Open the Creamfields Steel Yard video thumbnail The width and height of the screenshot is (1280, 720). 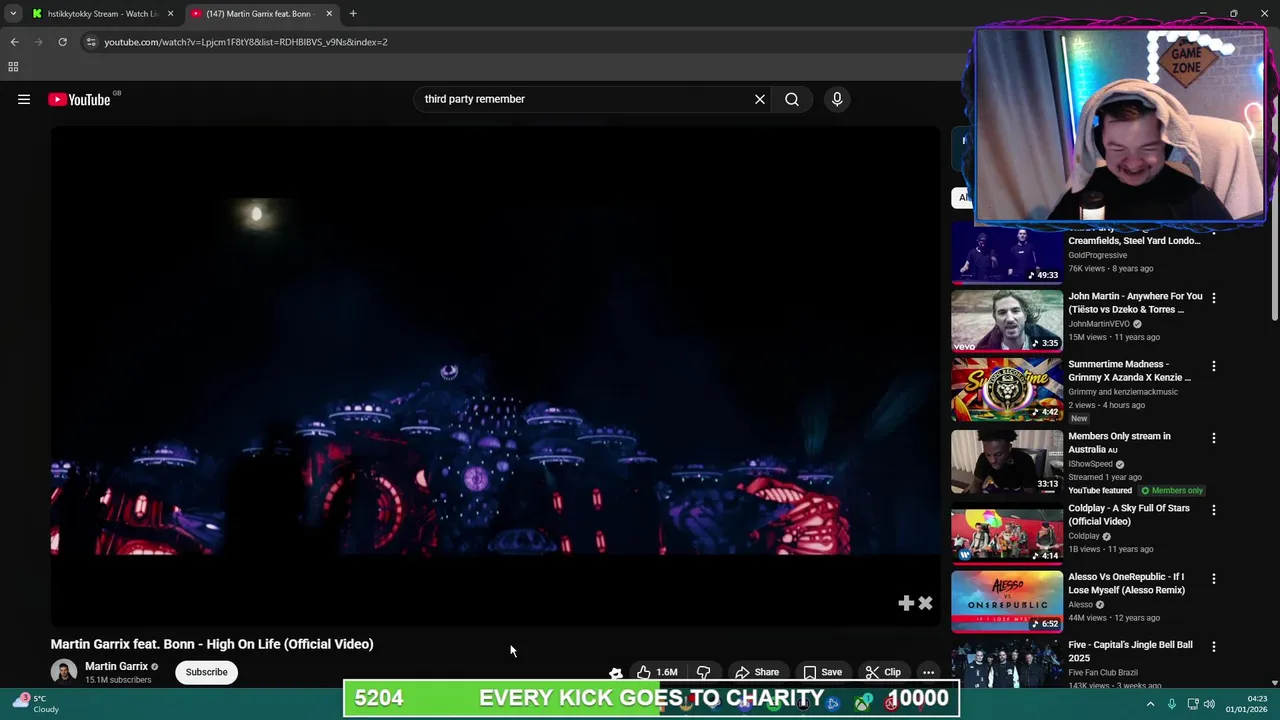(1007, 253)
